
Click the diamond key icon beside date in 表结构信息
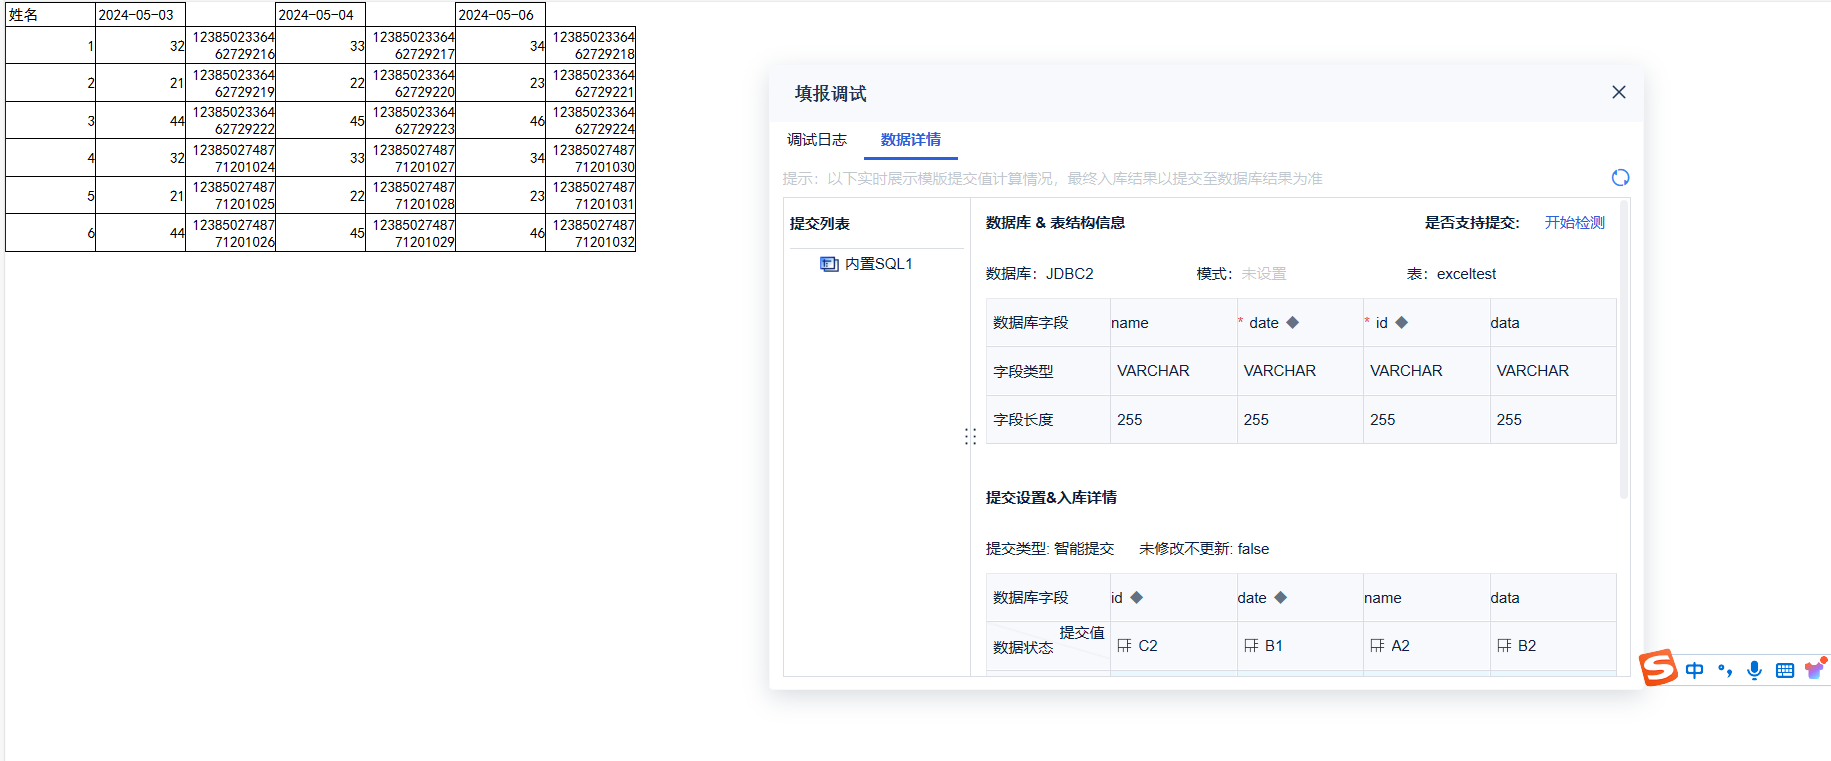[x=1292, y=322]
